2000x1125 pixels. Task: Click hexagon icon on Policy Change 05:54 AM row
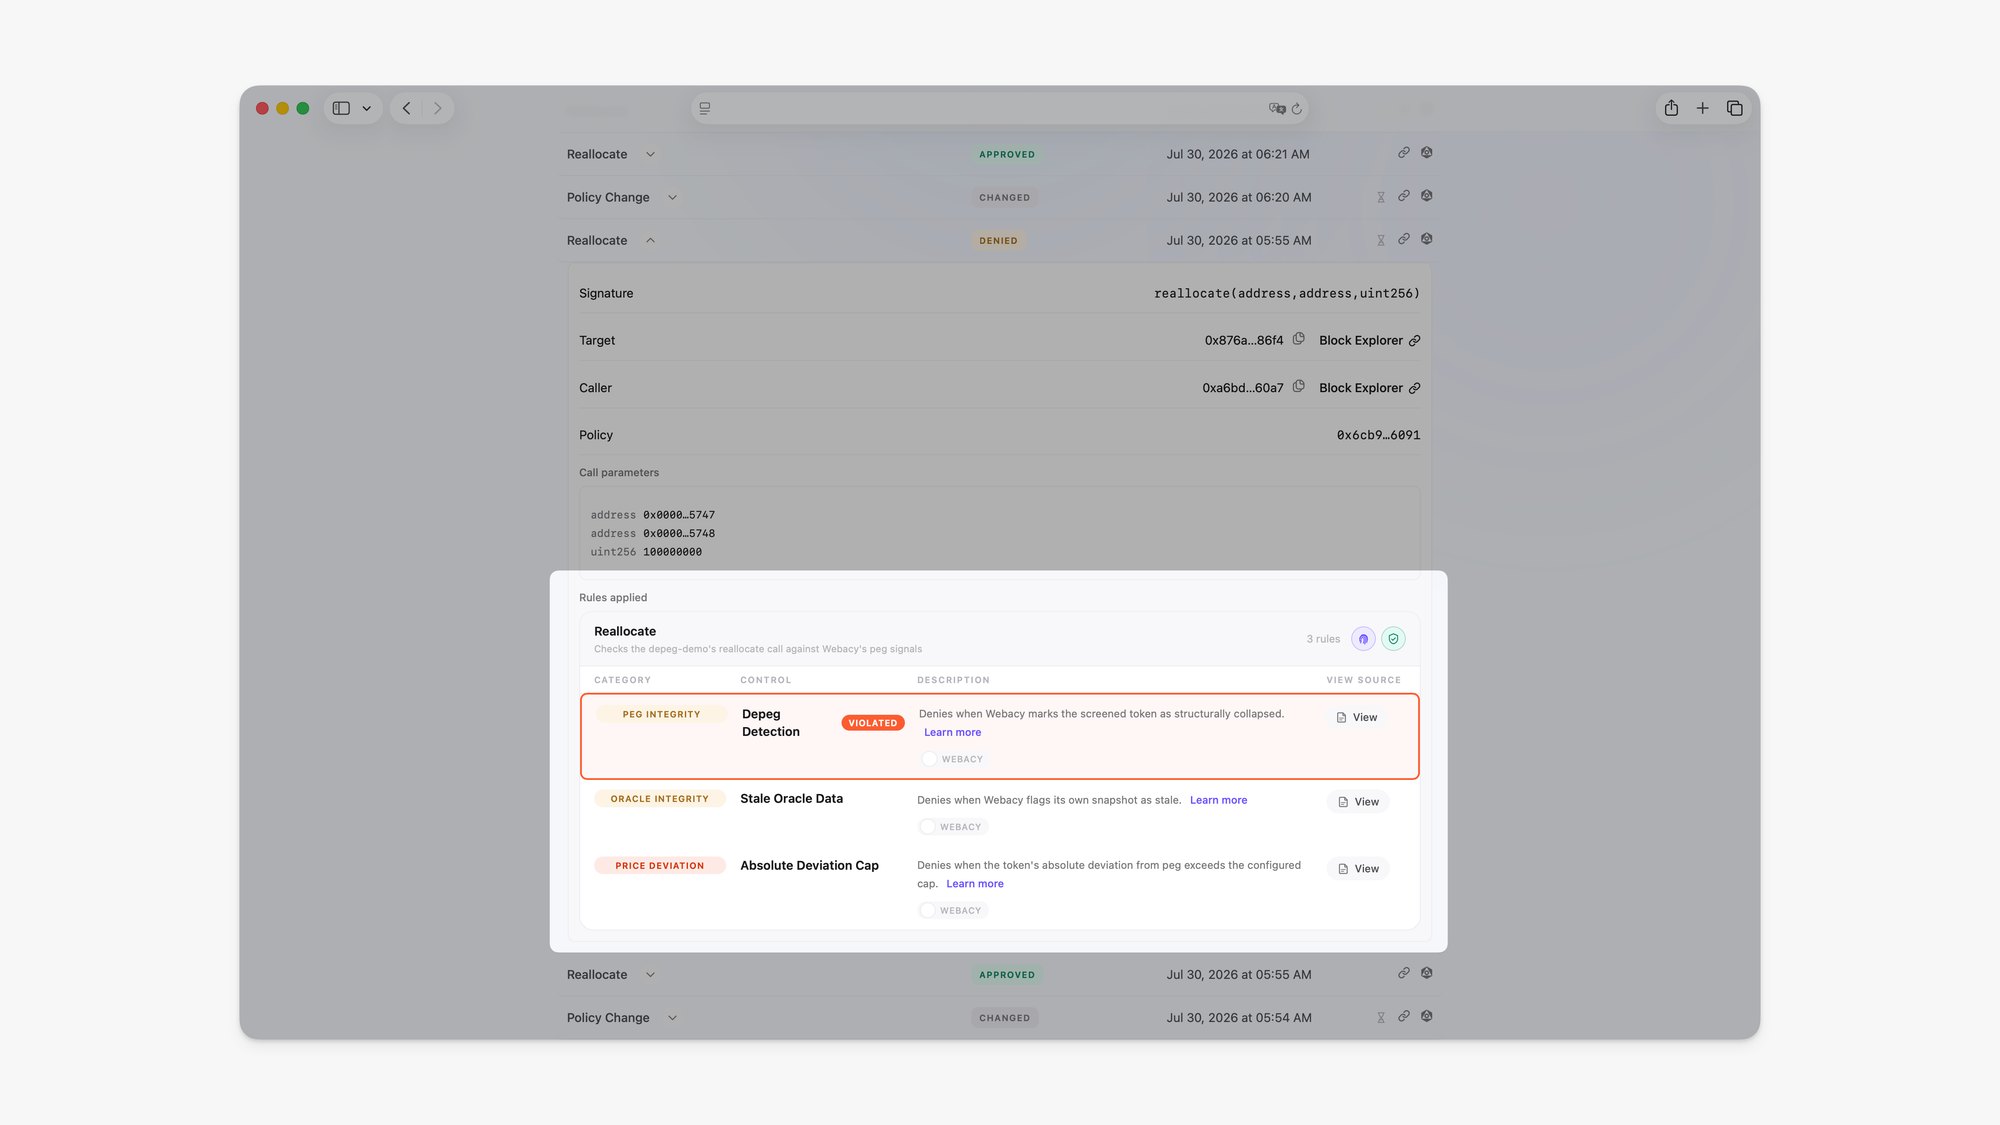click(1427, 1016)
